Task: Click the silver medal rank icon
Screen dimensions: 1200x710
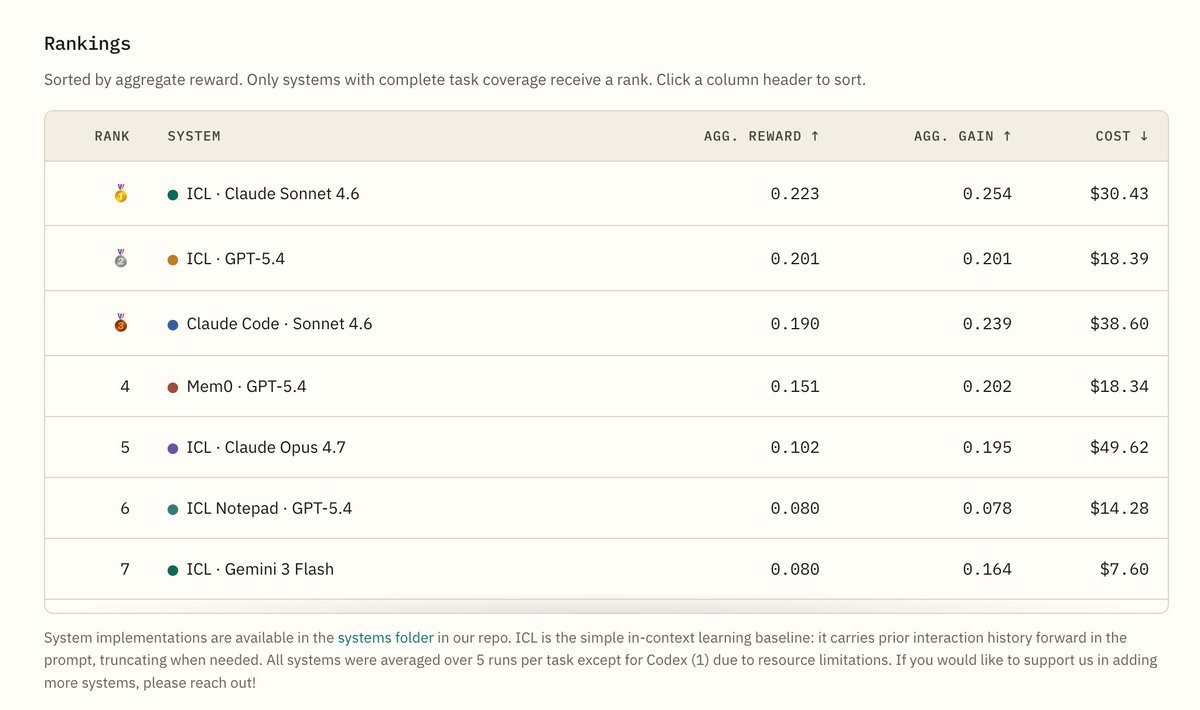Action: (x=120, y=258)
